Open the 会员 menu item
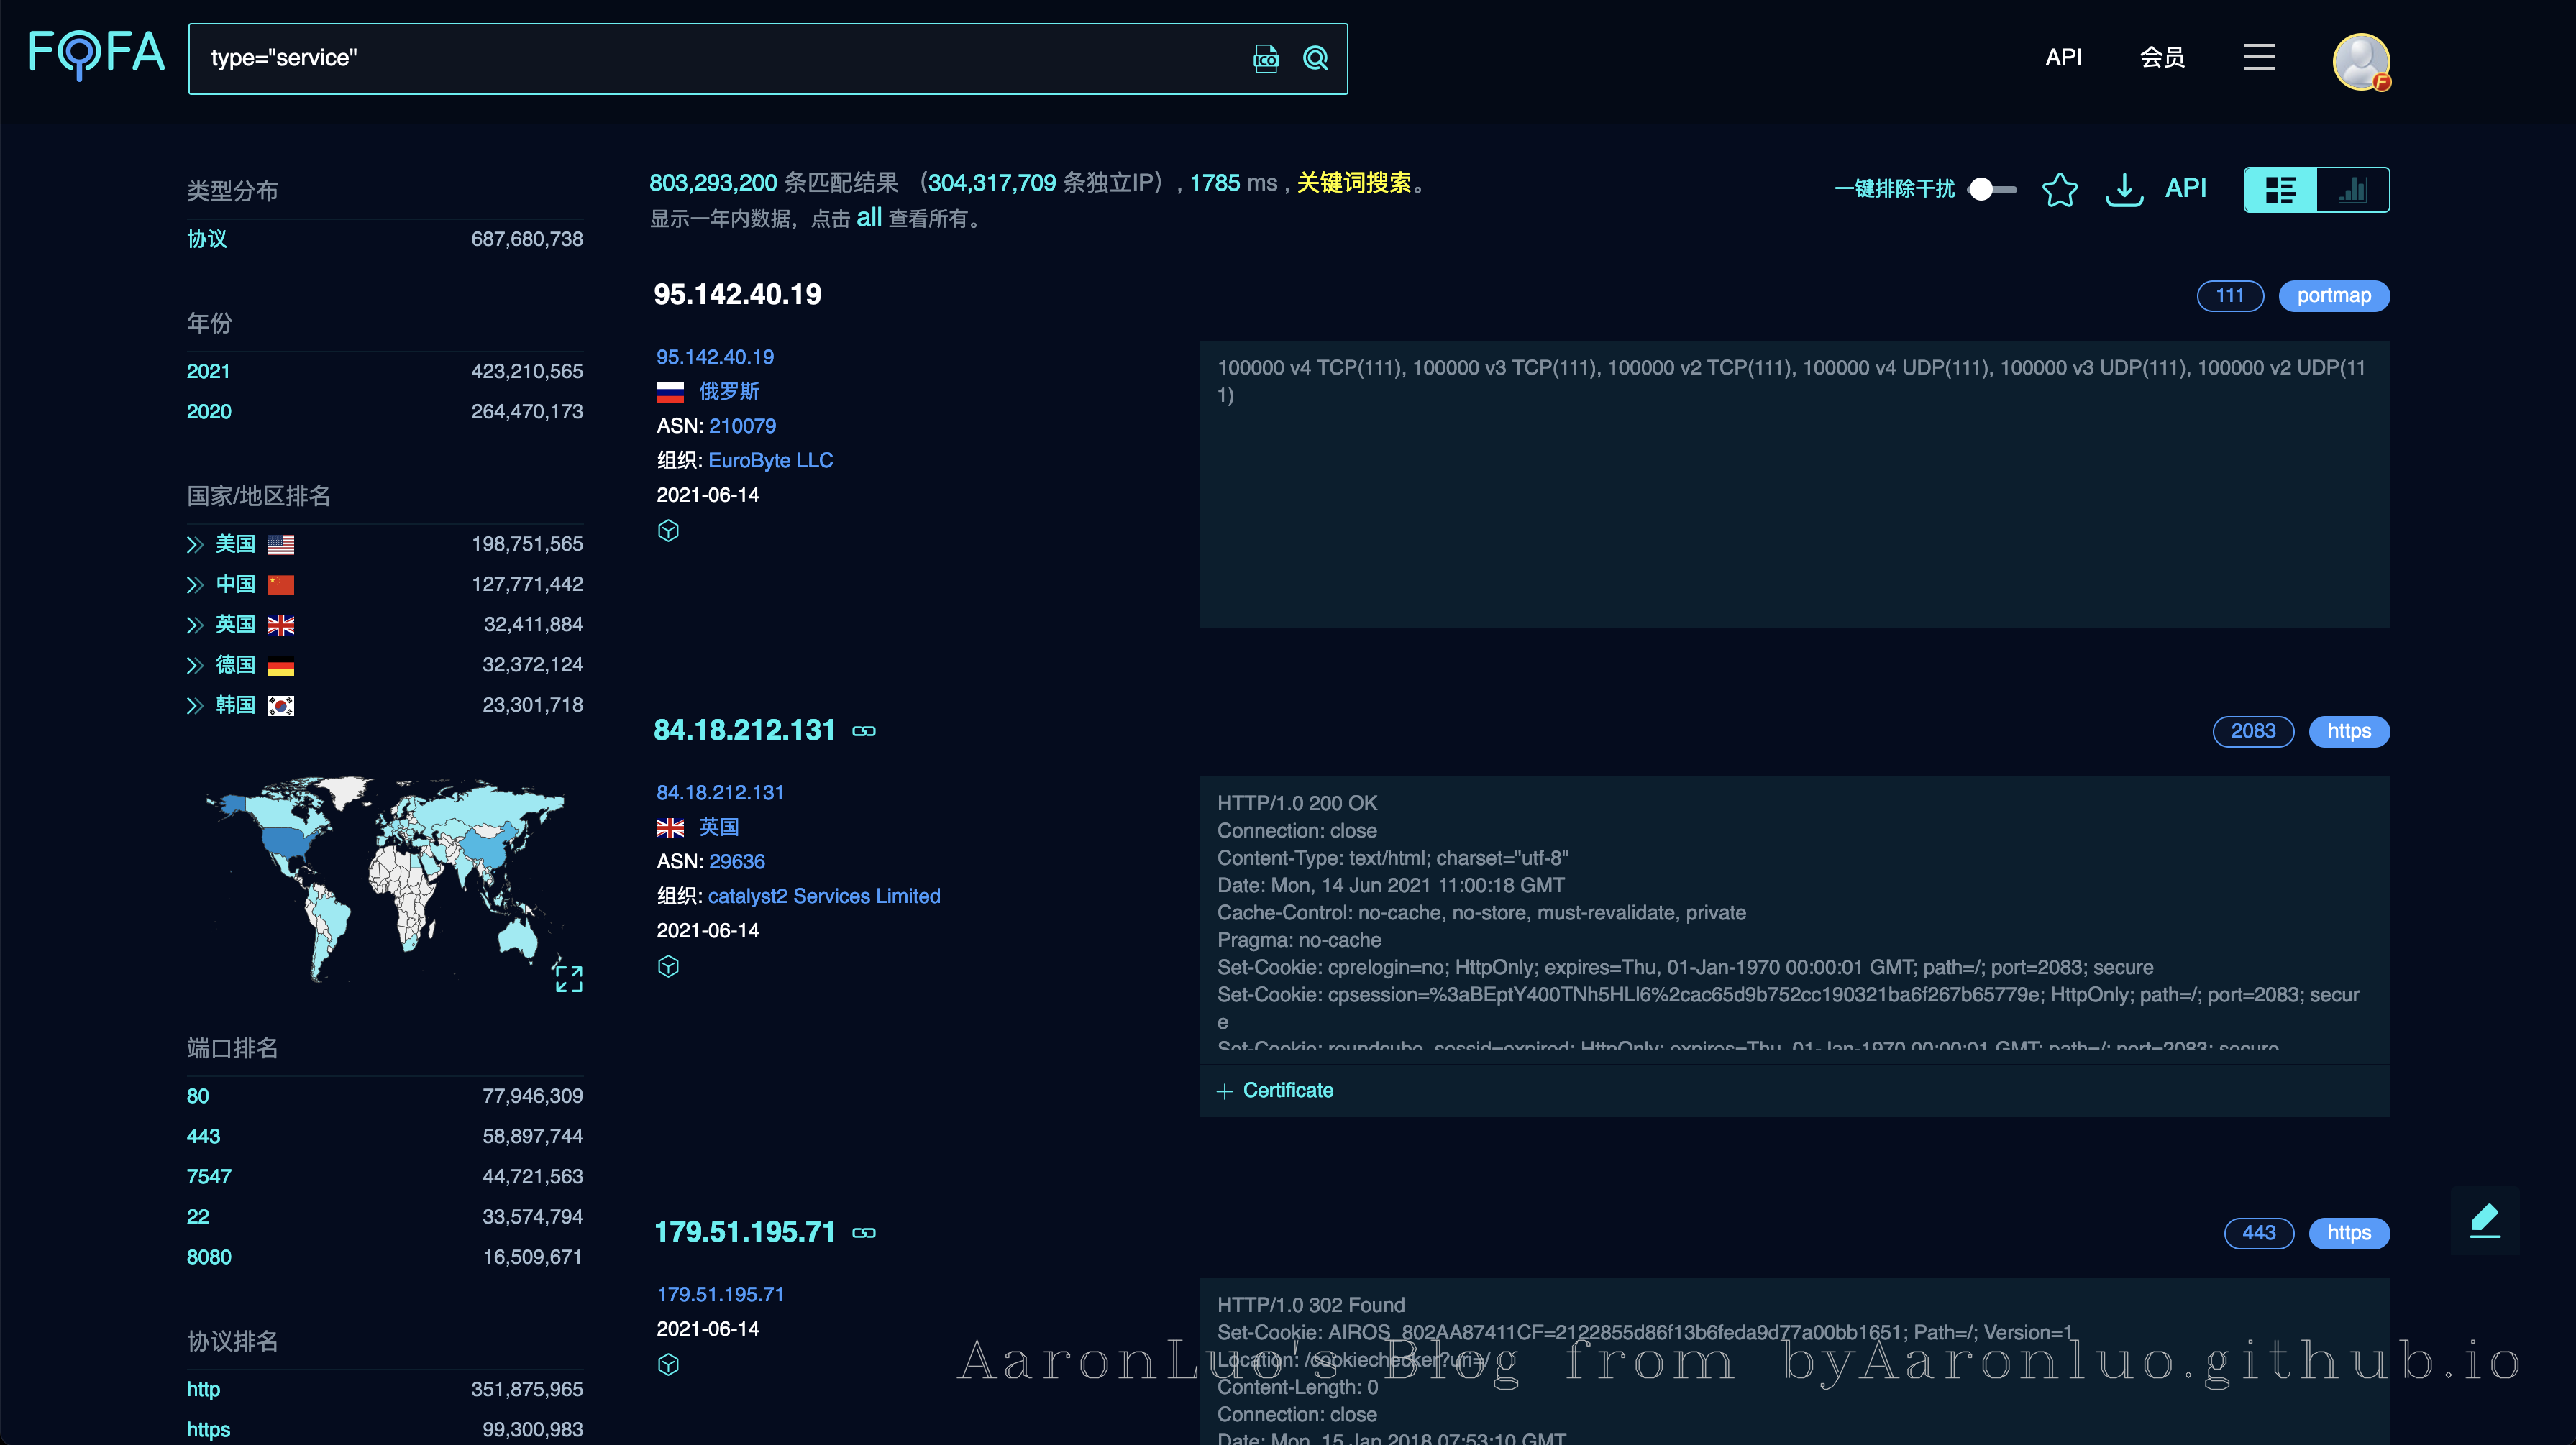Viewport: 2576px width, 1445px height. click(x=2162, y=57)
